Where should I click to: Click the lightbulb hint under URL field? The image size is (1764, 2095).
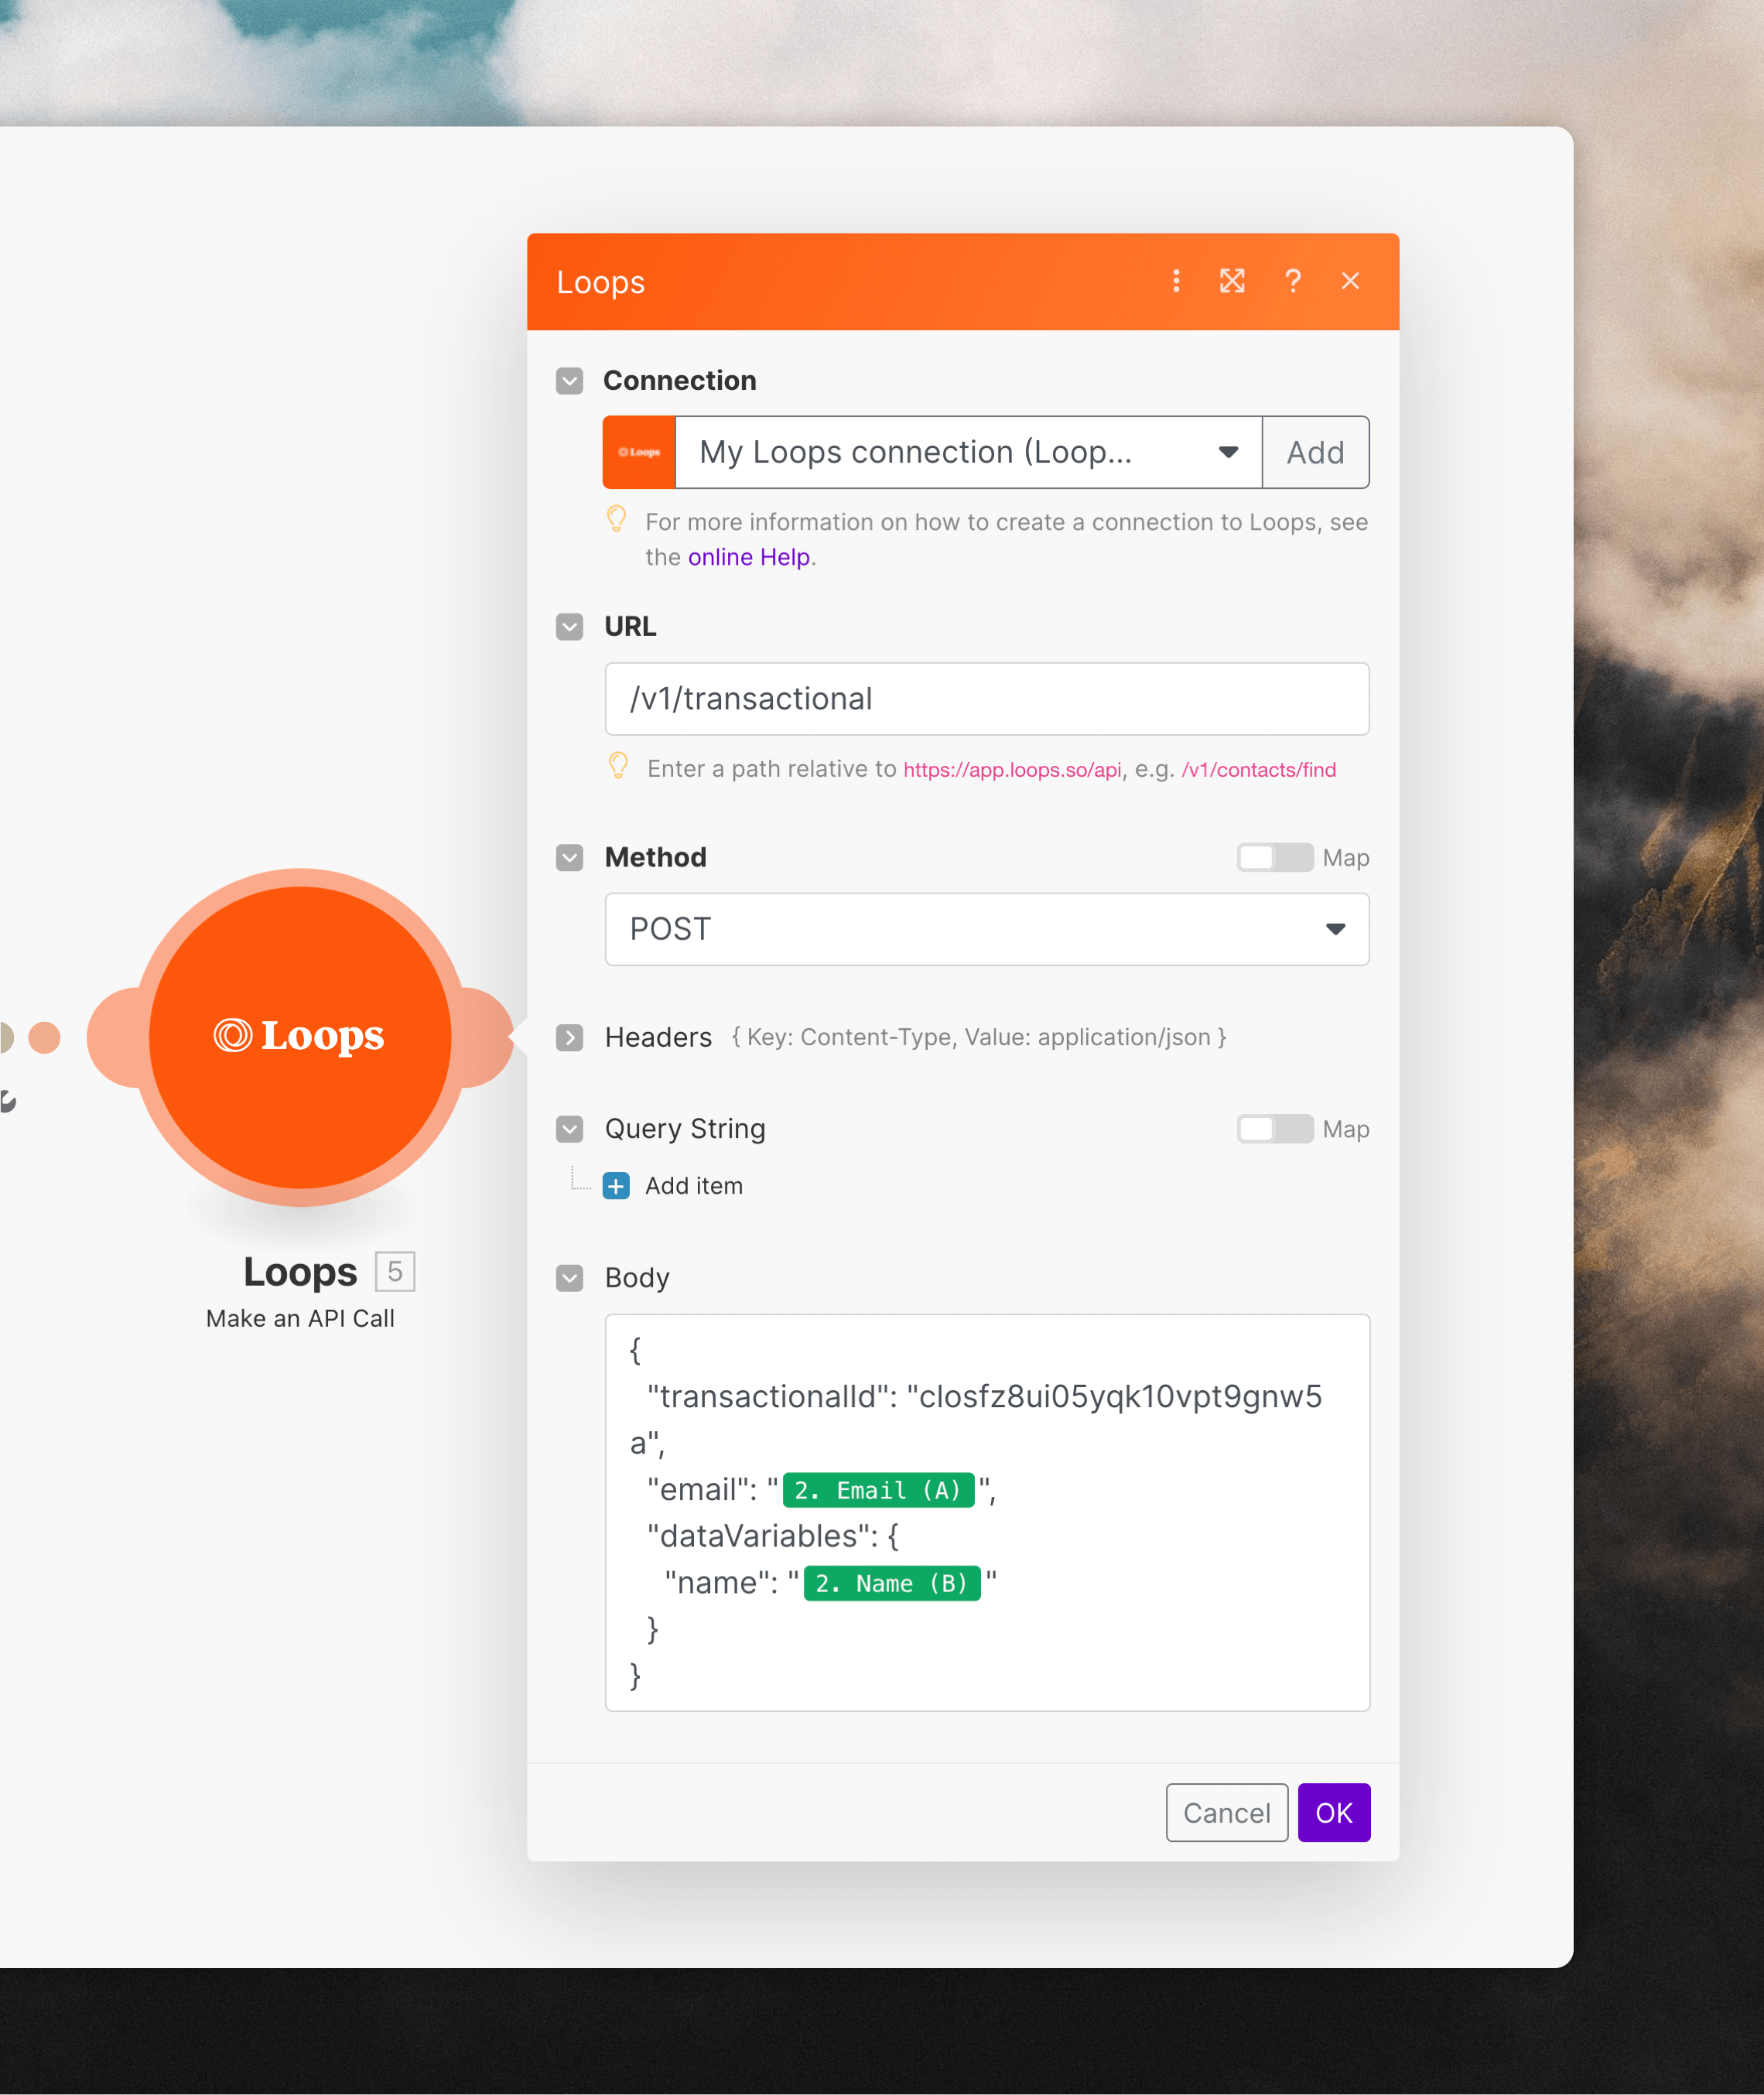click(618, 766)
